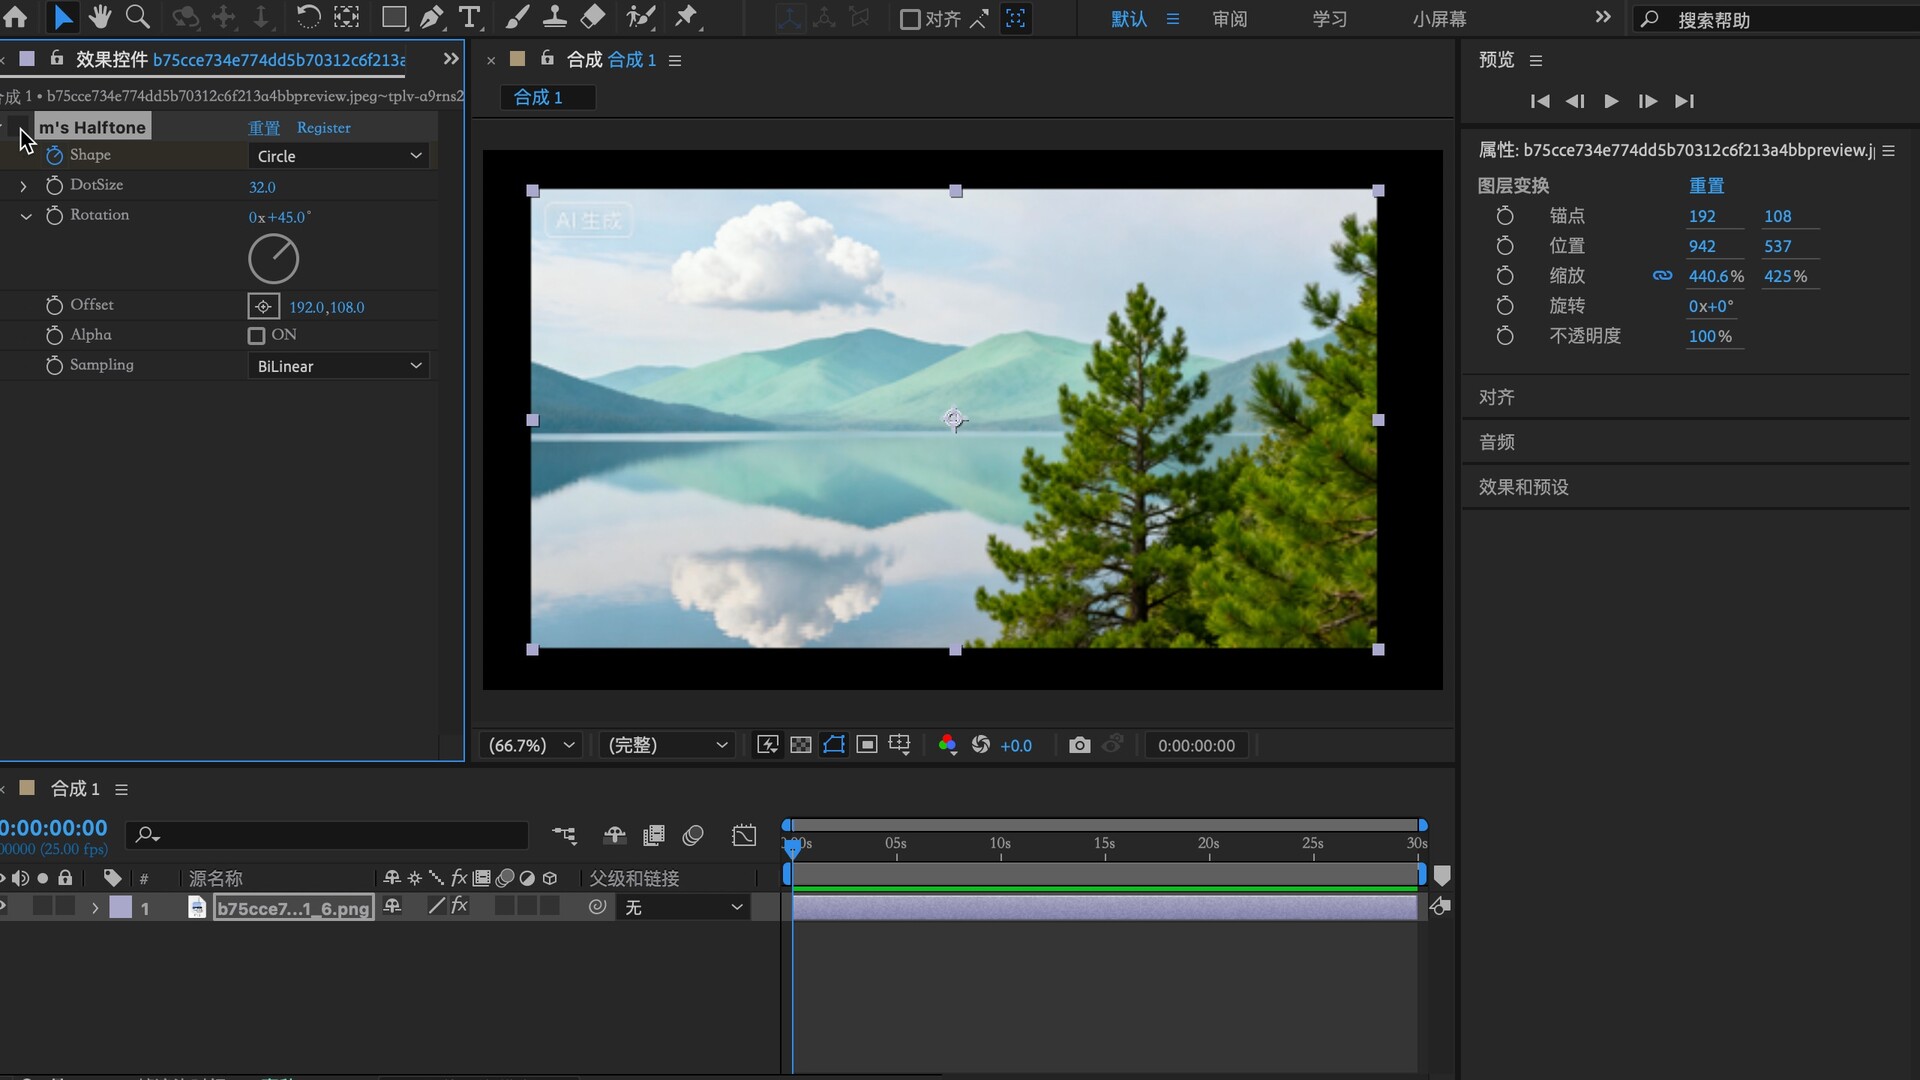Expand the DotSize property
Viewport: 1920px width, 1080px height.
click(x=23, y=186)
